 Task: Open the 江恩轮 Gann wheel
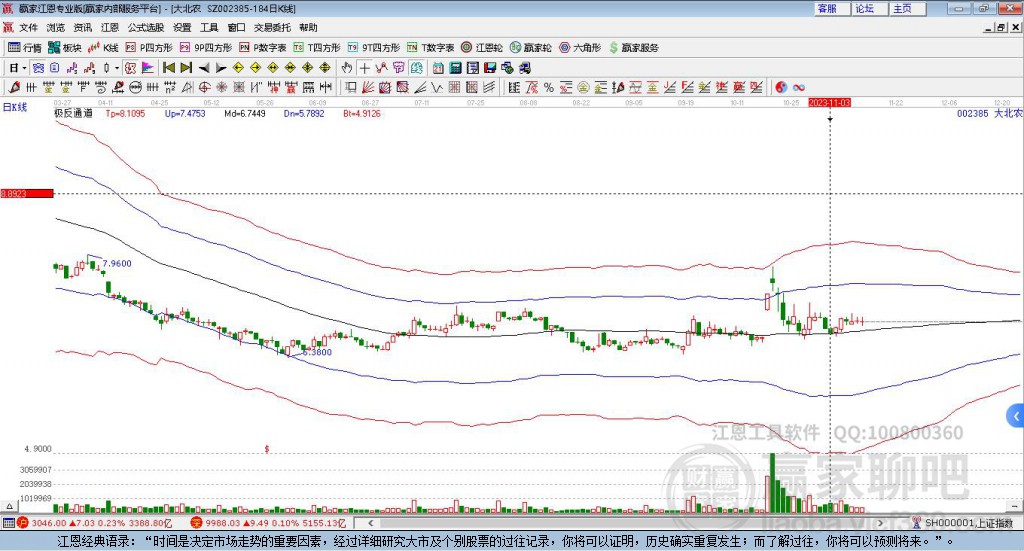click(482, 48)
